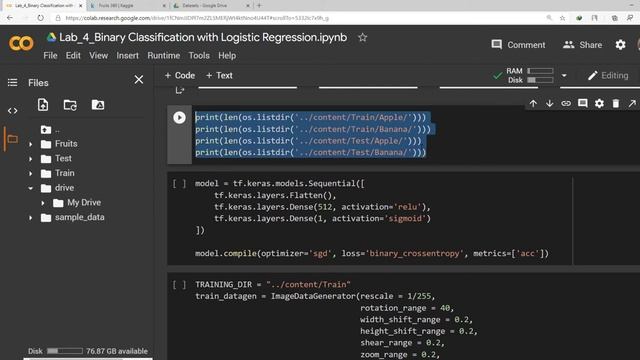View RAM and Disk usage indicator
Viewport: 640px width, 360px height.
(x=530, y=76)
